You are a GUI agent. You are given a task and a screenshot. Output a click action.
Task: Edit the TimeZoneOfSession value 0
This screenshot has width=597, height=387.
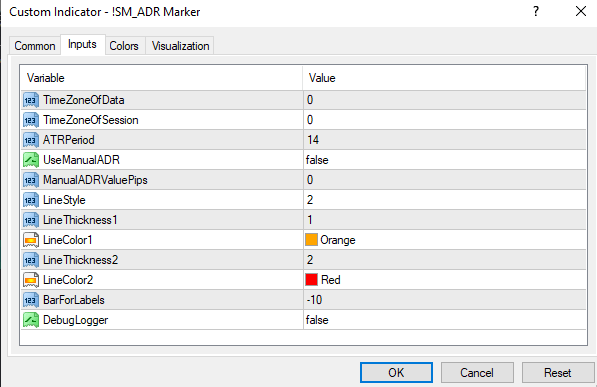tap(444, 120)
